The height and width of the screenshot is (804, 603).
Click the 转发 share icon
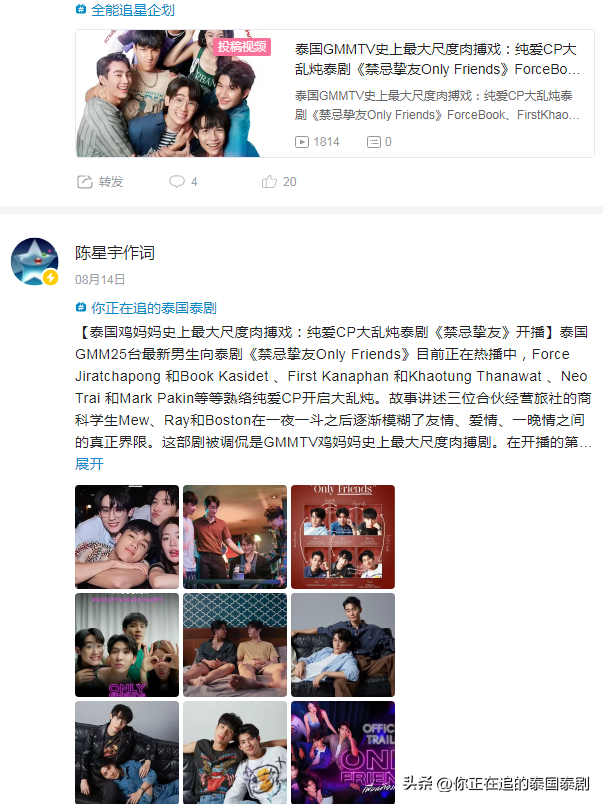point(85,182)
